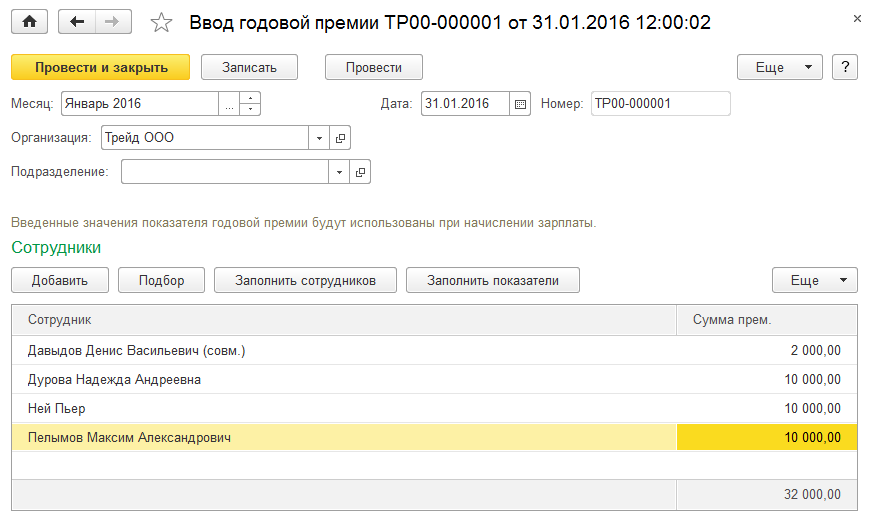Click the home icon button
This screenshot has height=513, width=872.
(x=29, y=22)
